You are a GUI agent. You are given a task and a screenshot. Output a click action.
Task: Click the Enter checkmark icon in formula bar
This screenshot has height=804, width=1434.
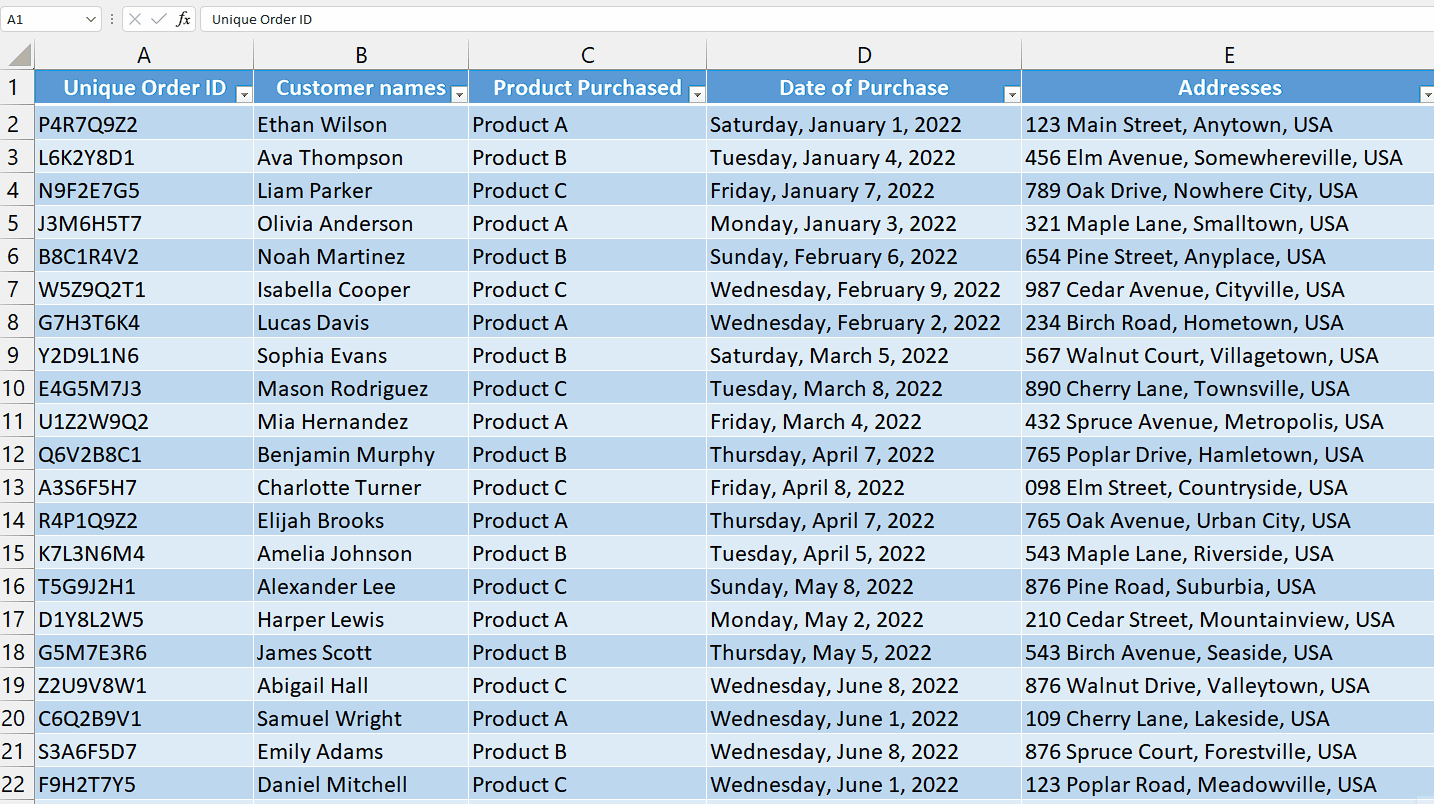click(x=157, y=18)
